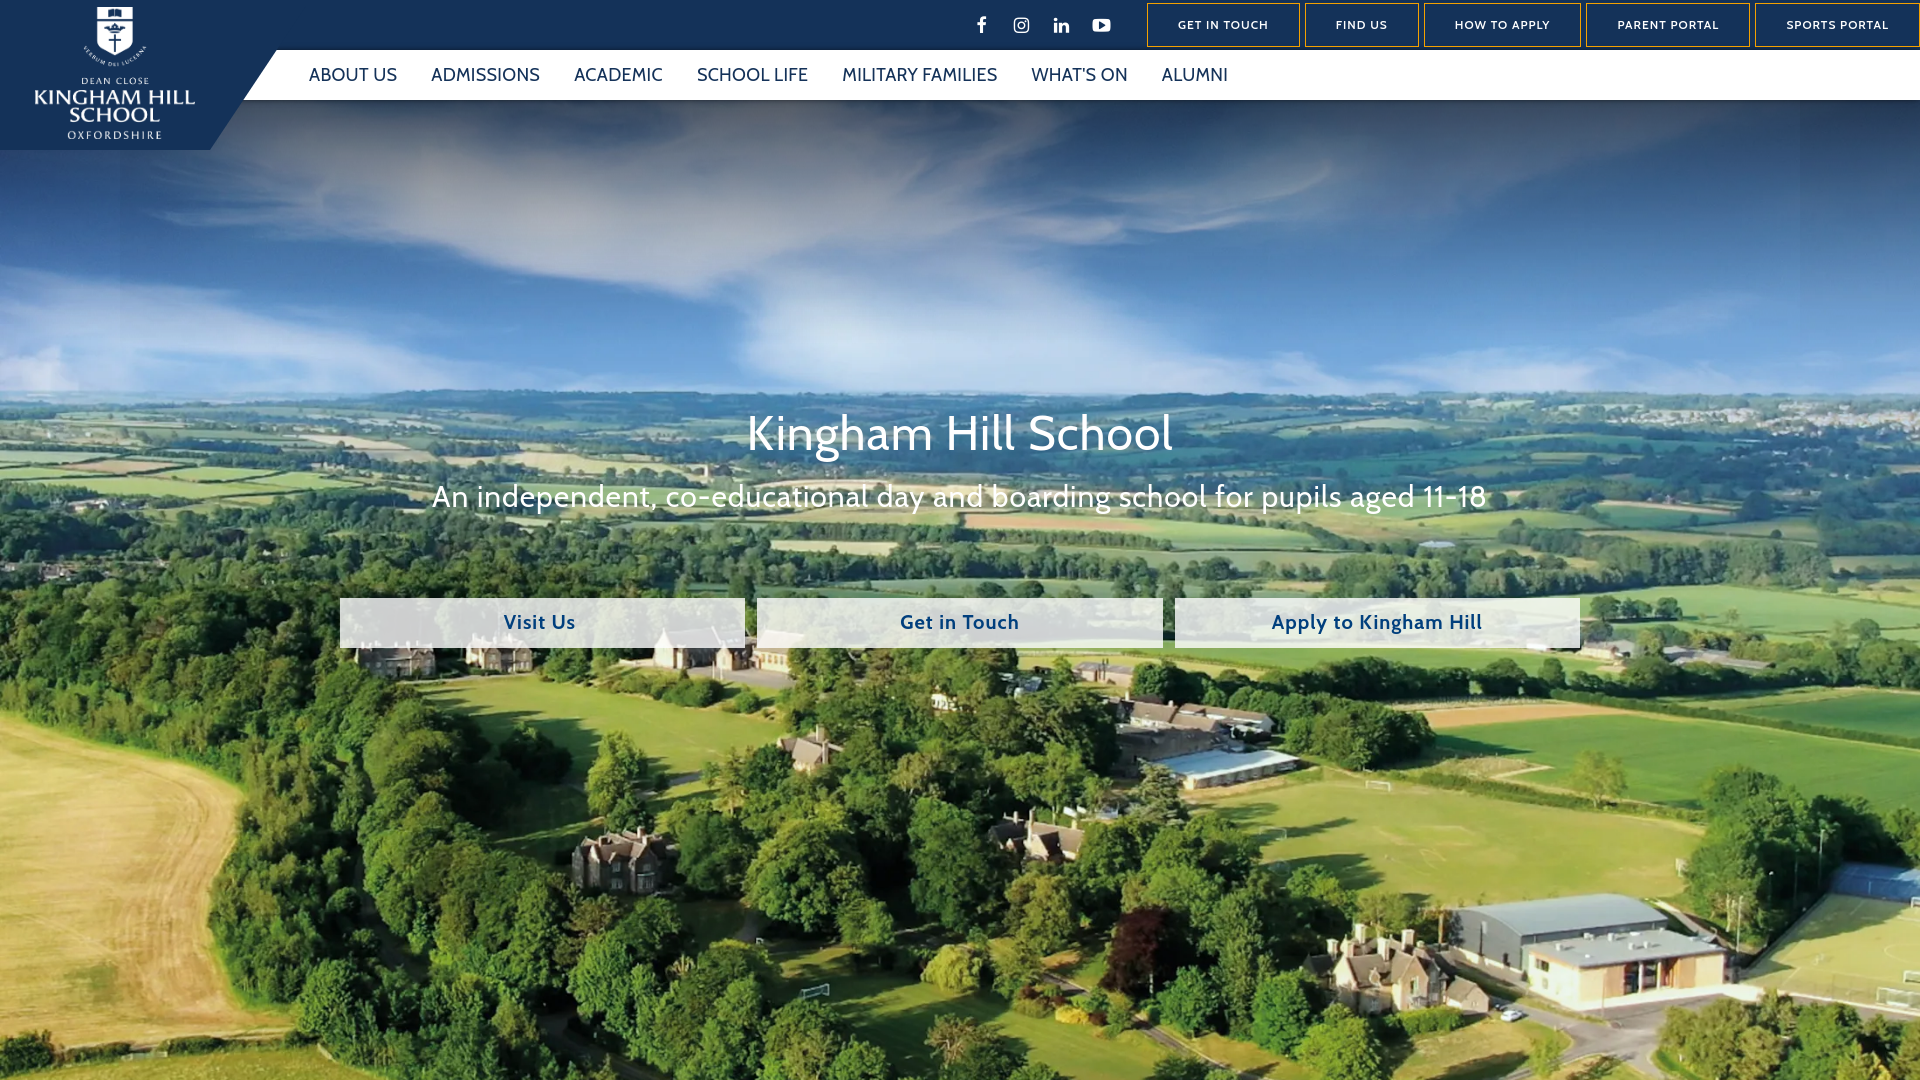Open the Admissions menu
The image size is (1920, 1080).
click(x=485, y=75)
